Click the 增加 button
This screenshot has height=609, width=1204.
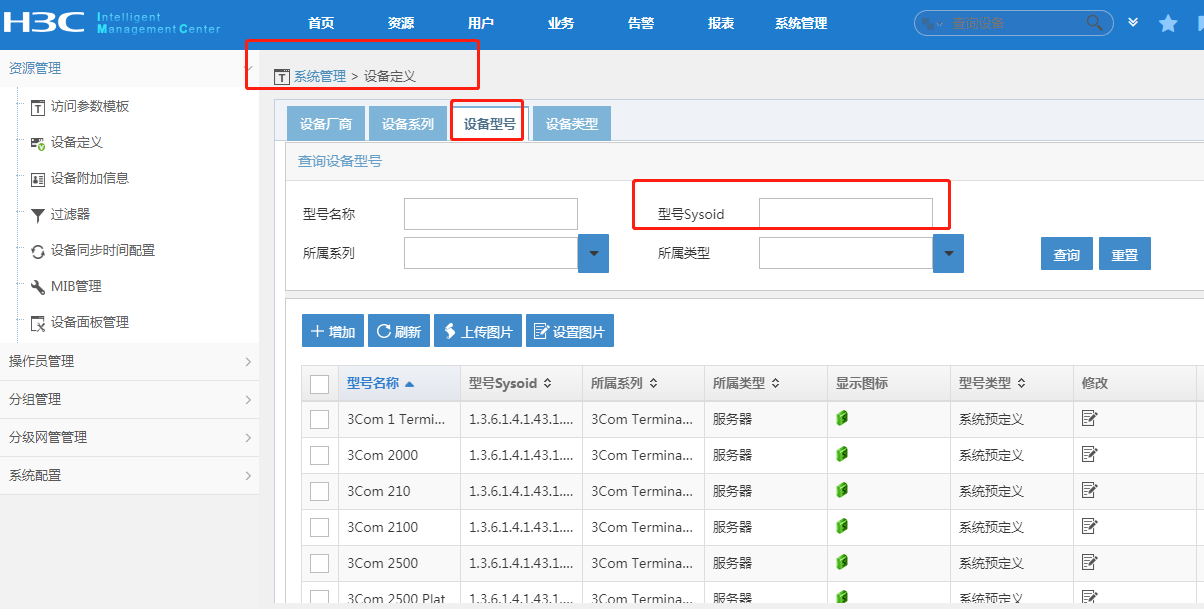coord(333,331)
